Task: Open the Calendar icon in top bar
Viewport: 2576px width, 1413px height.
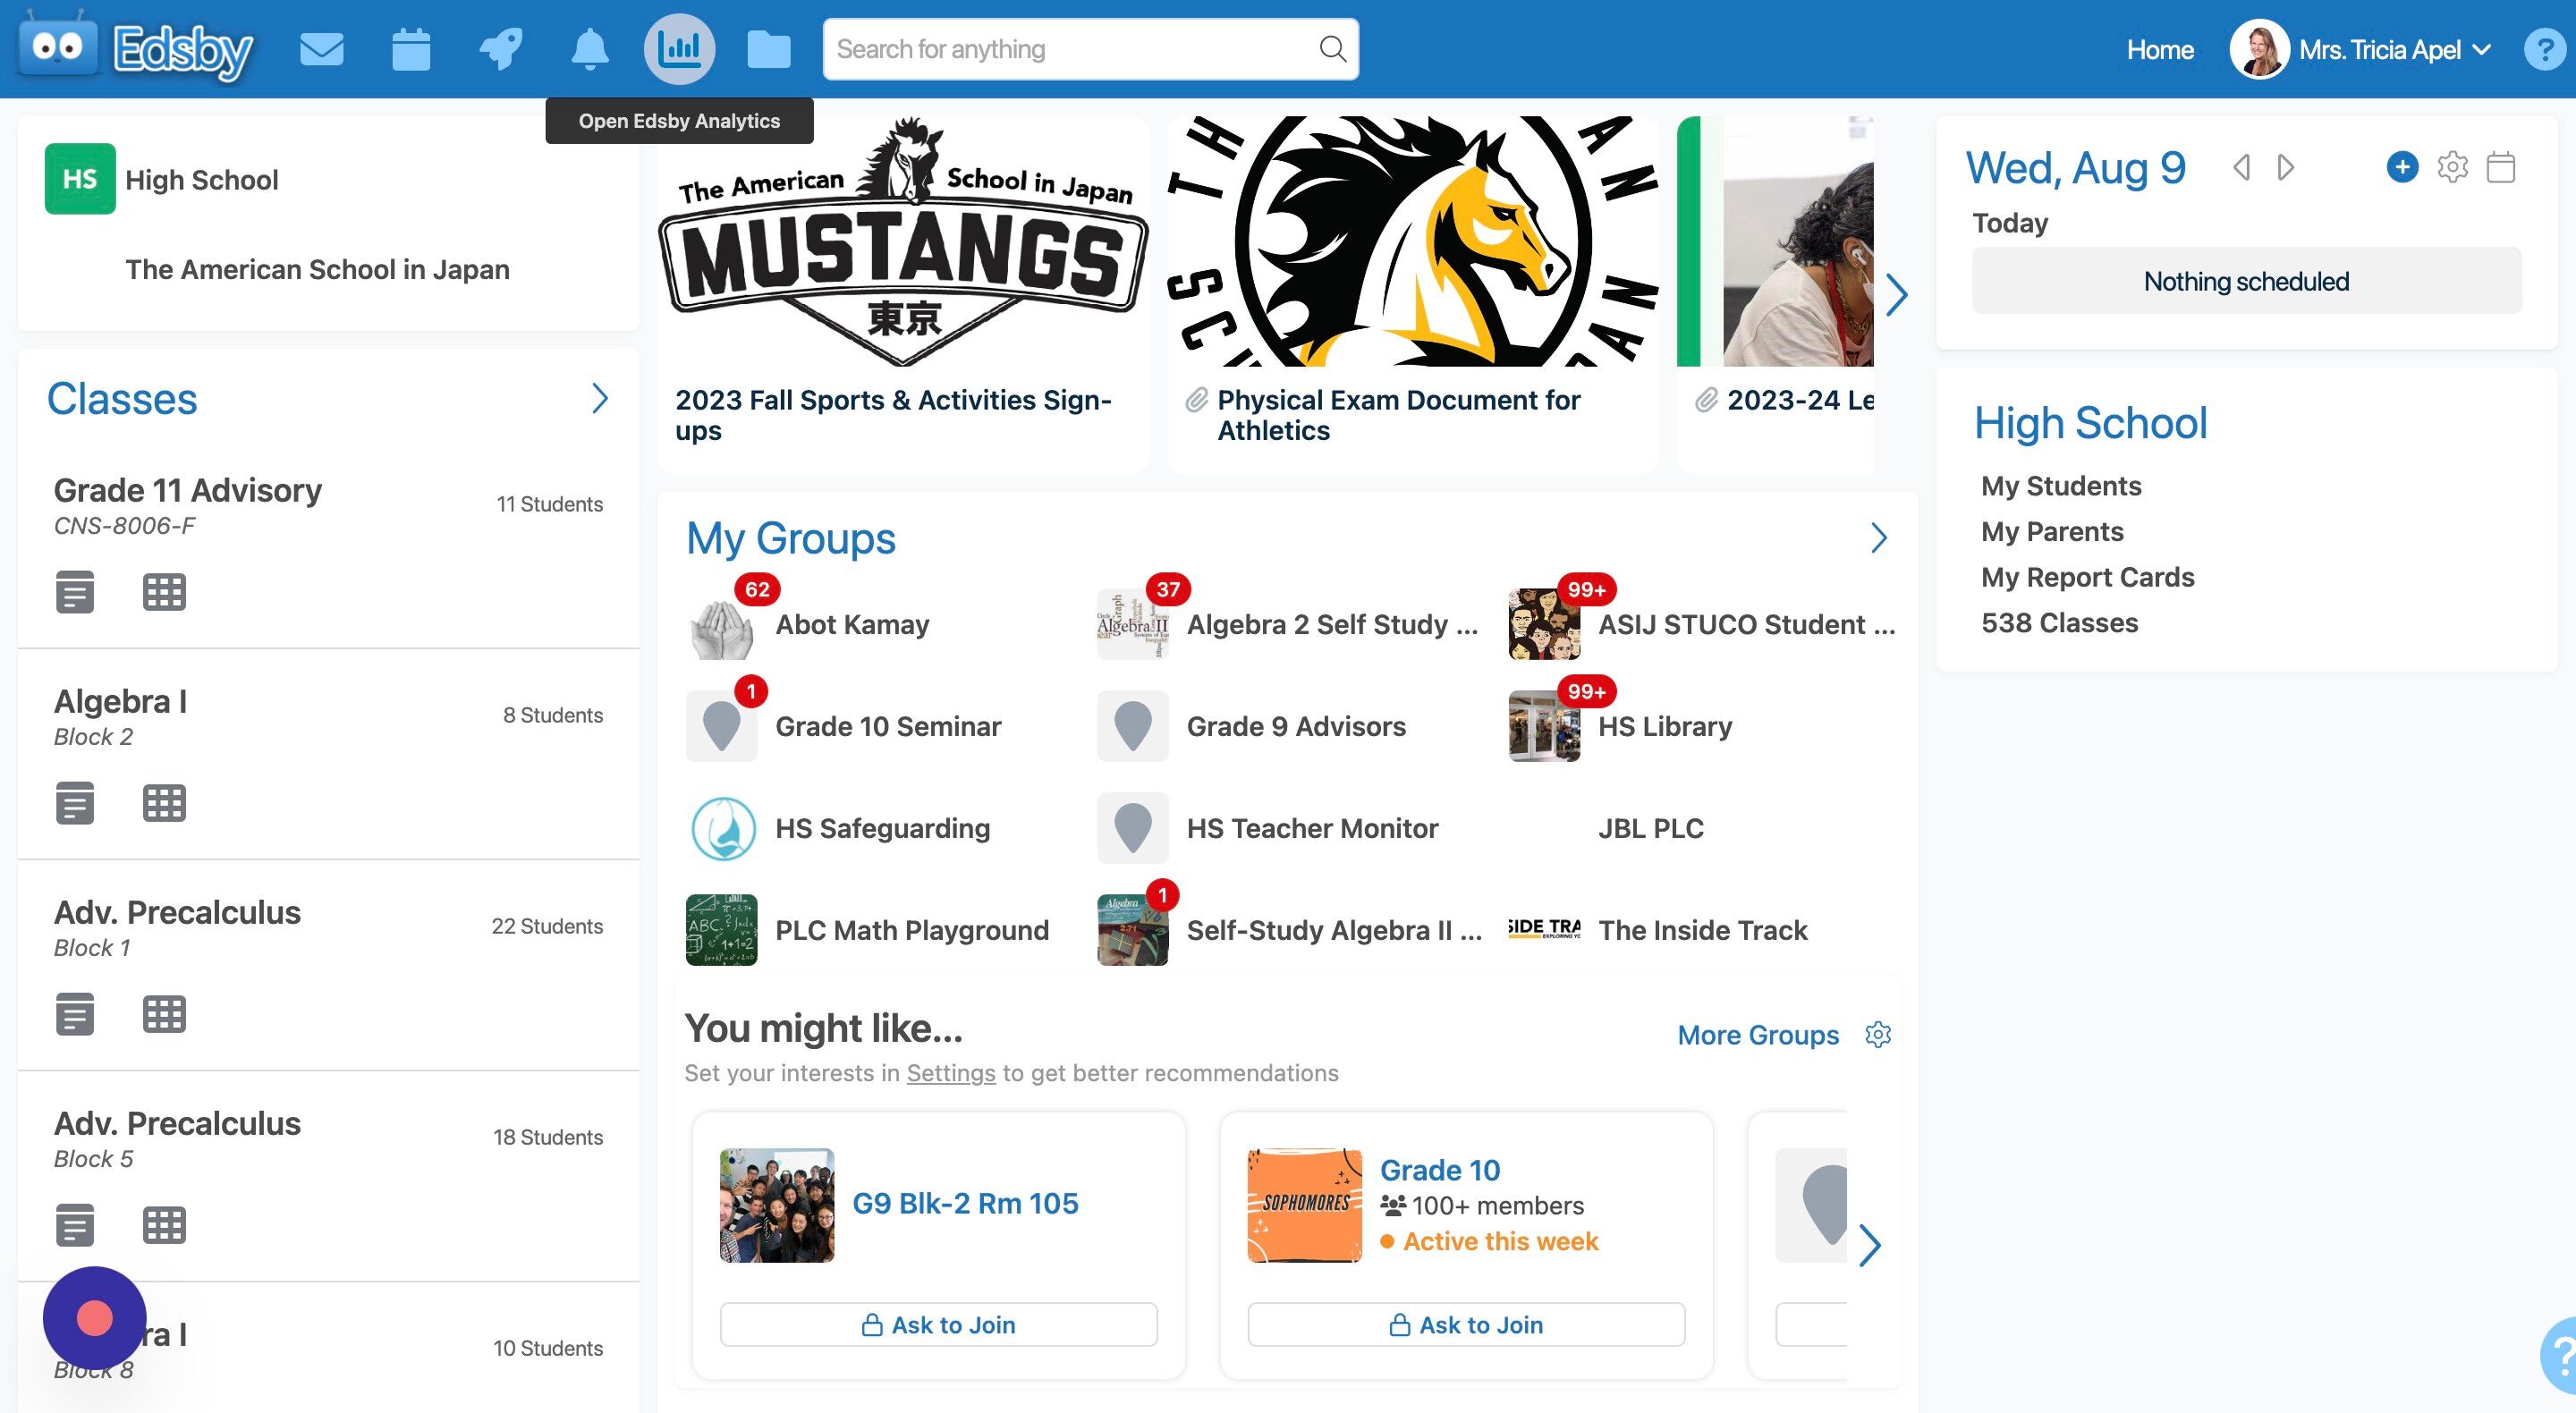Action: (x=411, y=49)
